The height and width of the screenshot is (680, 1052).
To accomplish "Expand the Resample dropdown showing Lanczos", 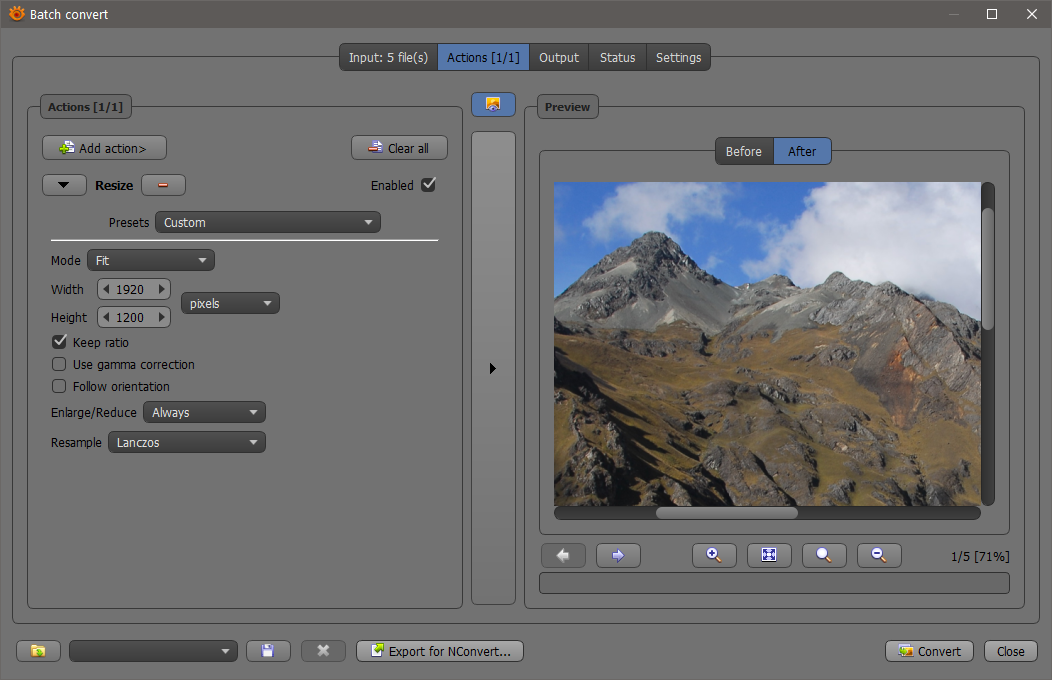I will coord(186,442).
